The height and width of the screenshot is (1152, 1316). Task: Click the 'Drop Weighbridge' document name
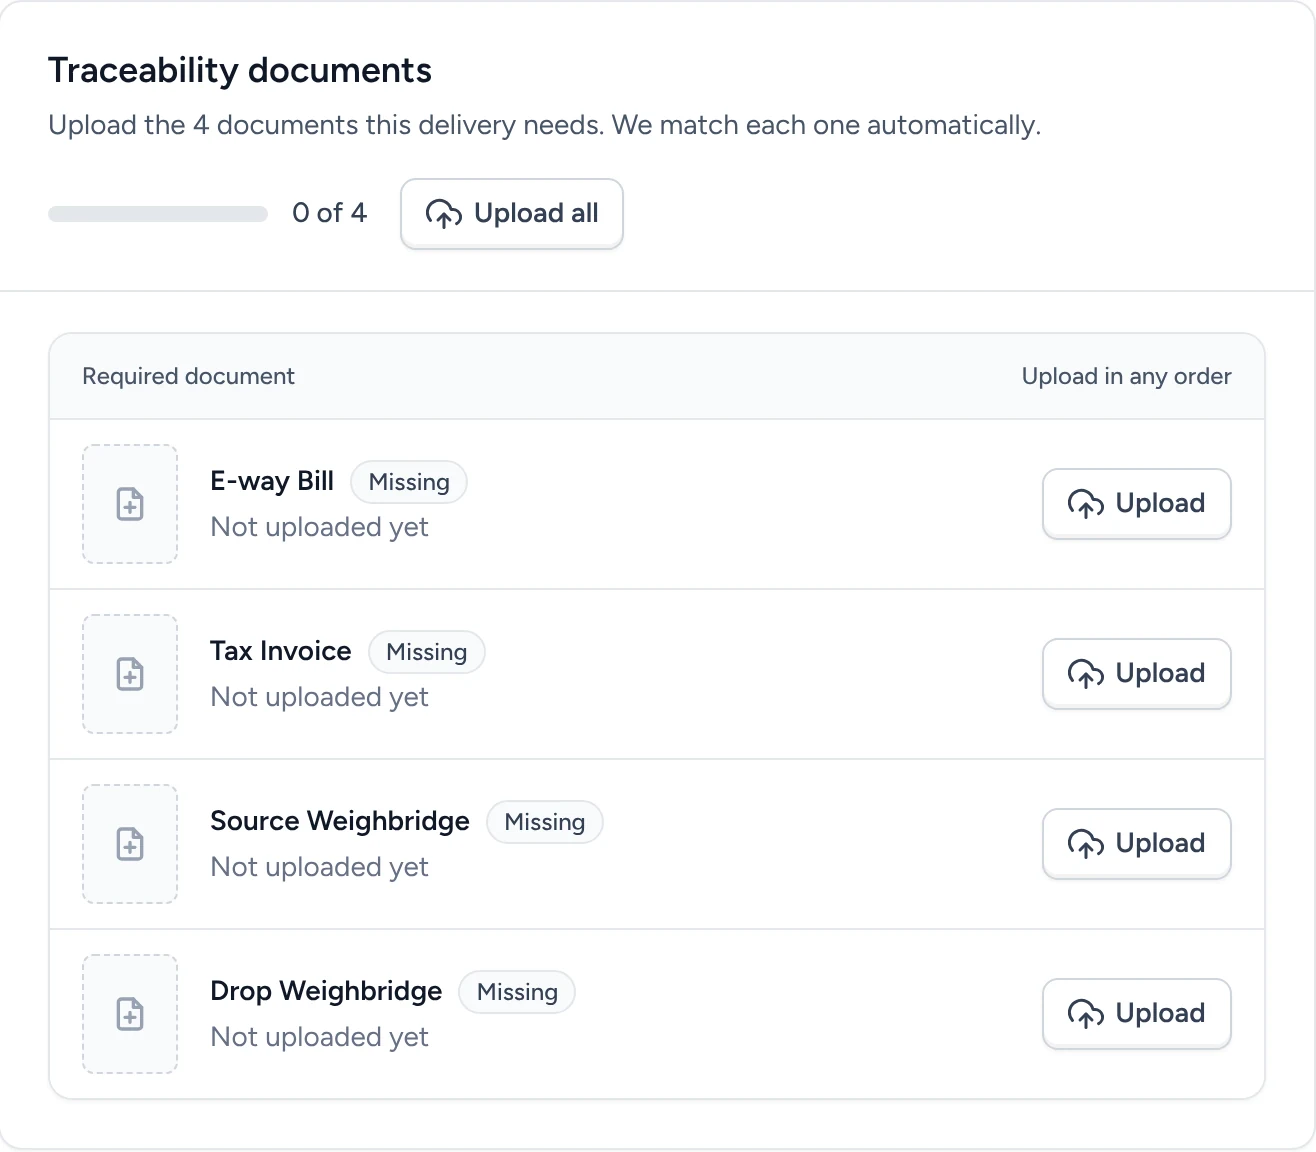(326, 991)
